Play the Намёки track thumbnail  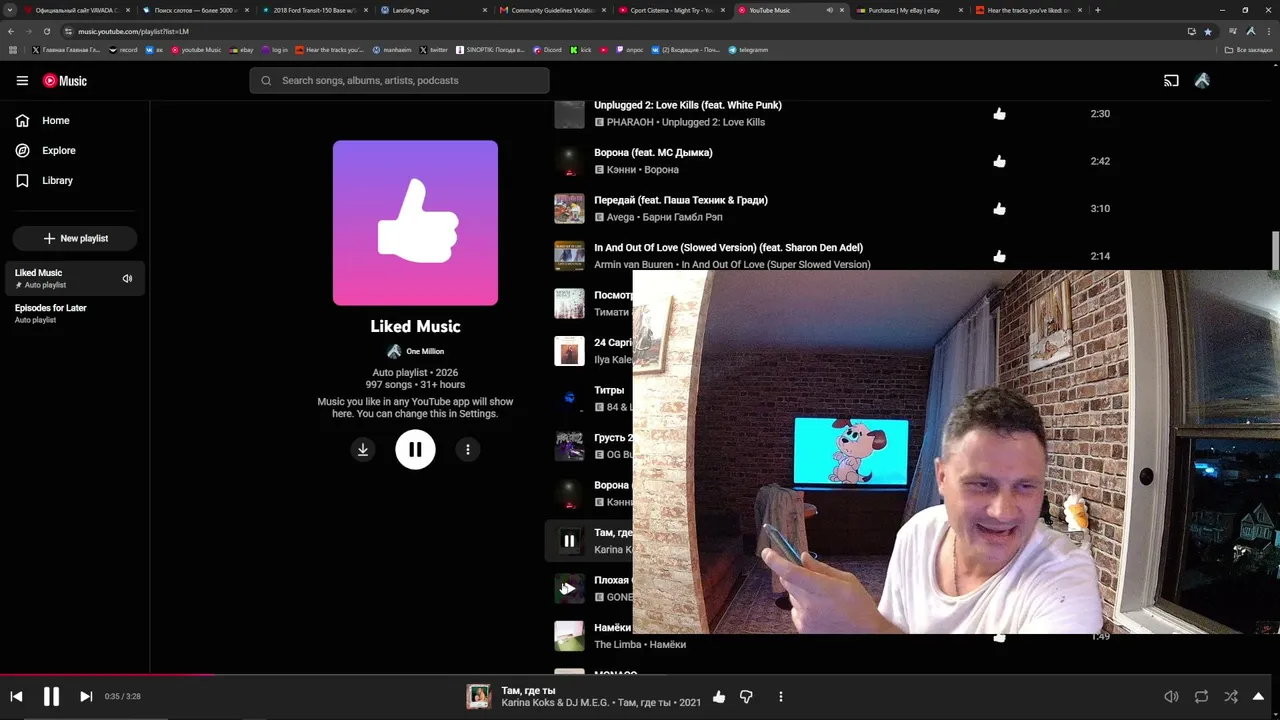[x=569, y=636]
